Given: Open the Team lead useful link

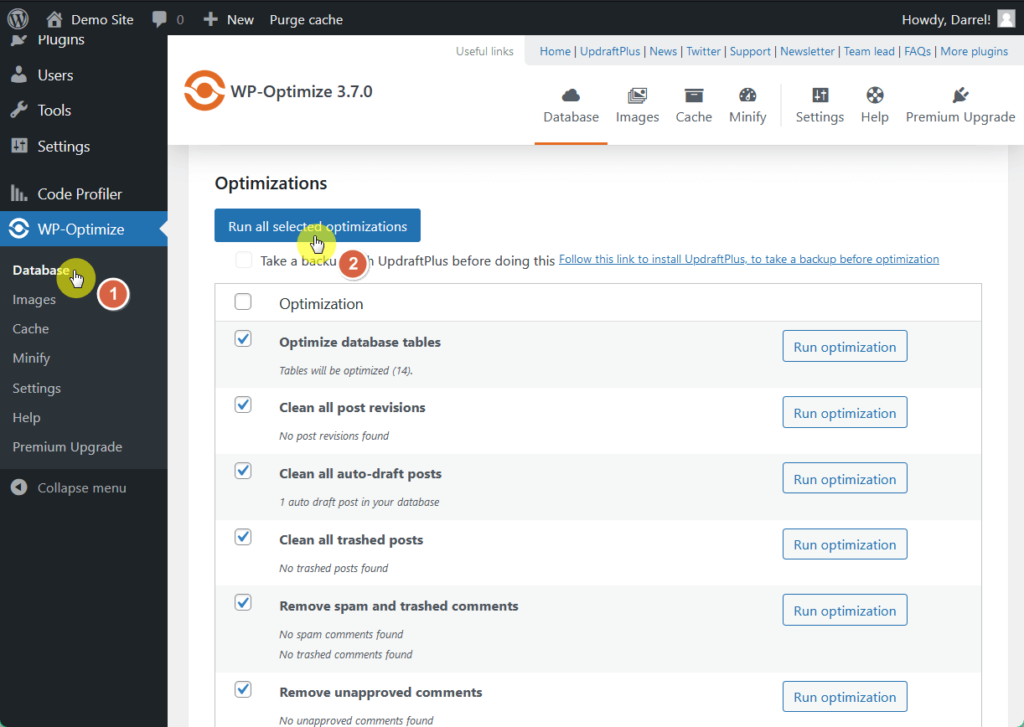Looking at the screenshot, I should coord(869,51).
